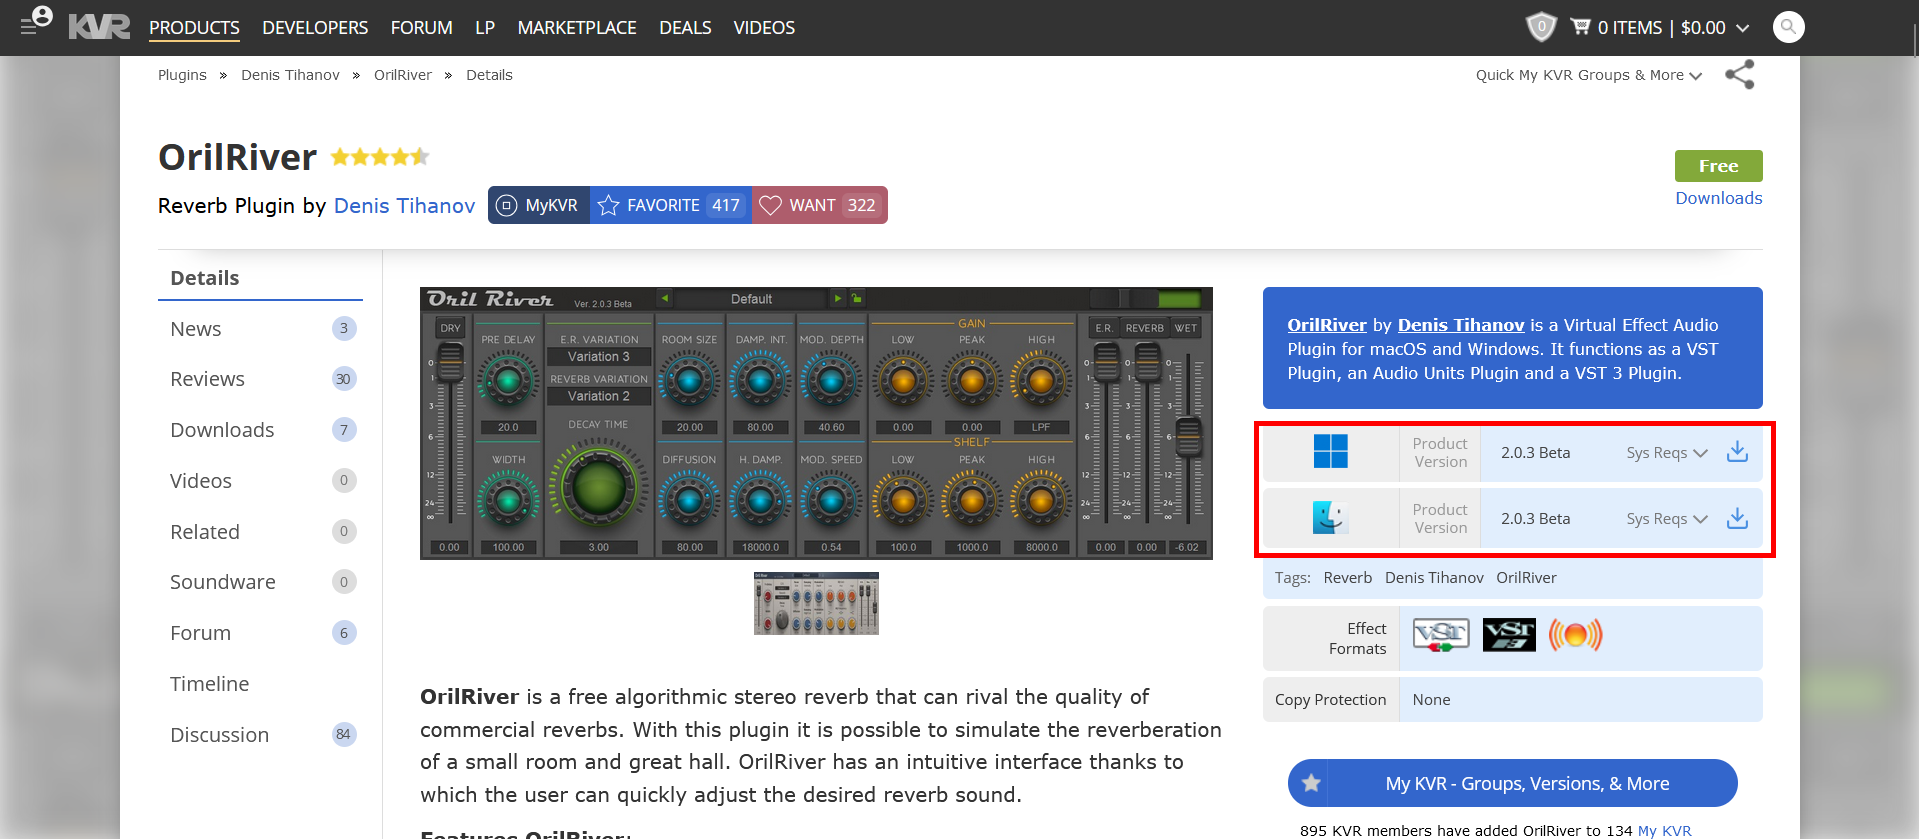Open the DEALS menu
The height and width of the screenshot is (839, 1919).
(x=685, y=28)
